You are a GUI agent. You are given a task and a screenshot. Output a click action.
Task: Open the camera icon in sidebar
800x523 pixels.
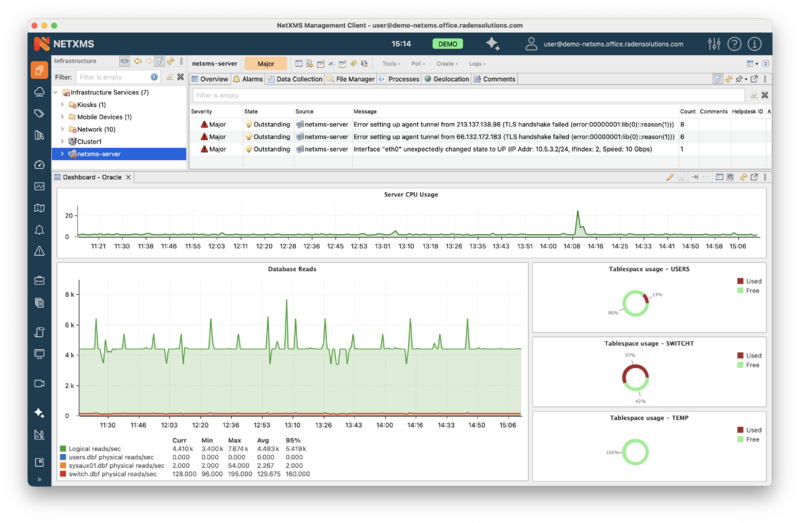pos(39,383)
